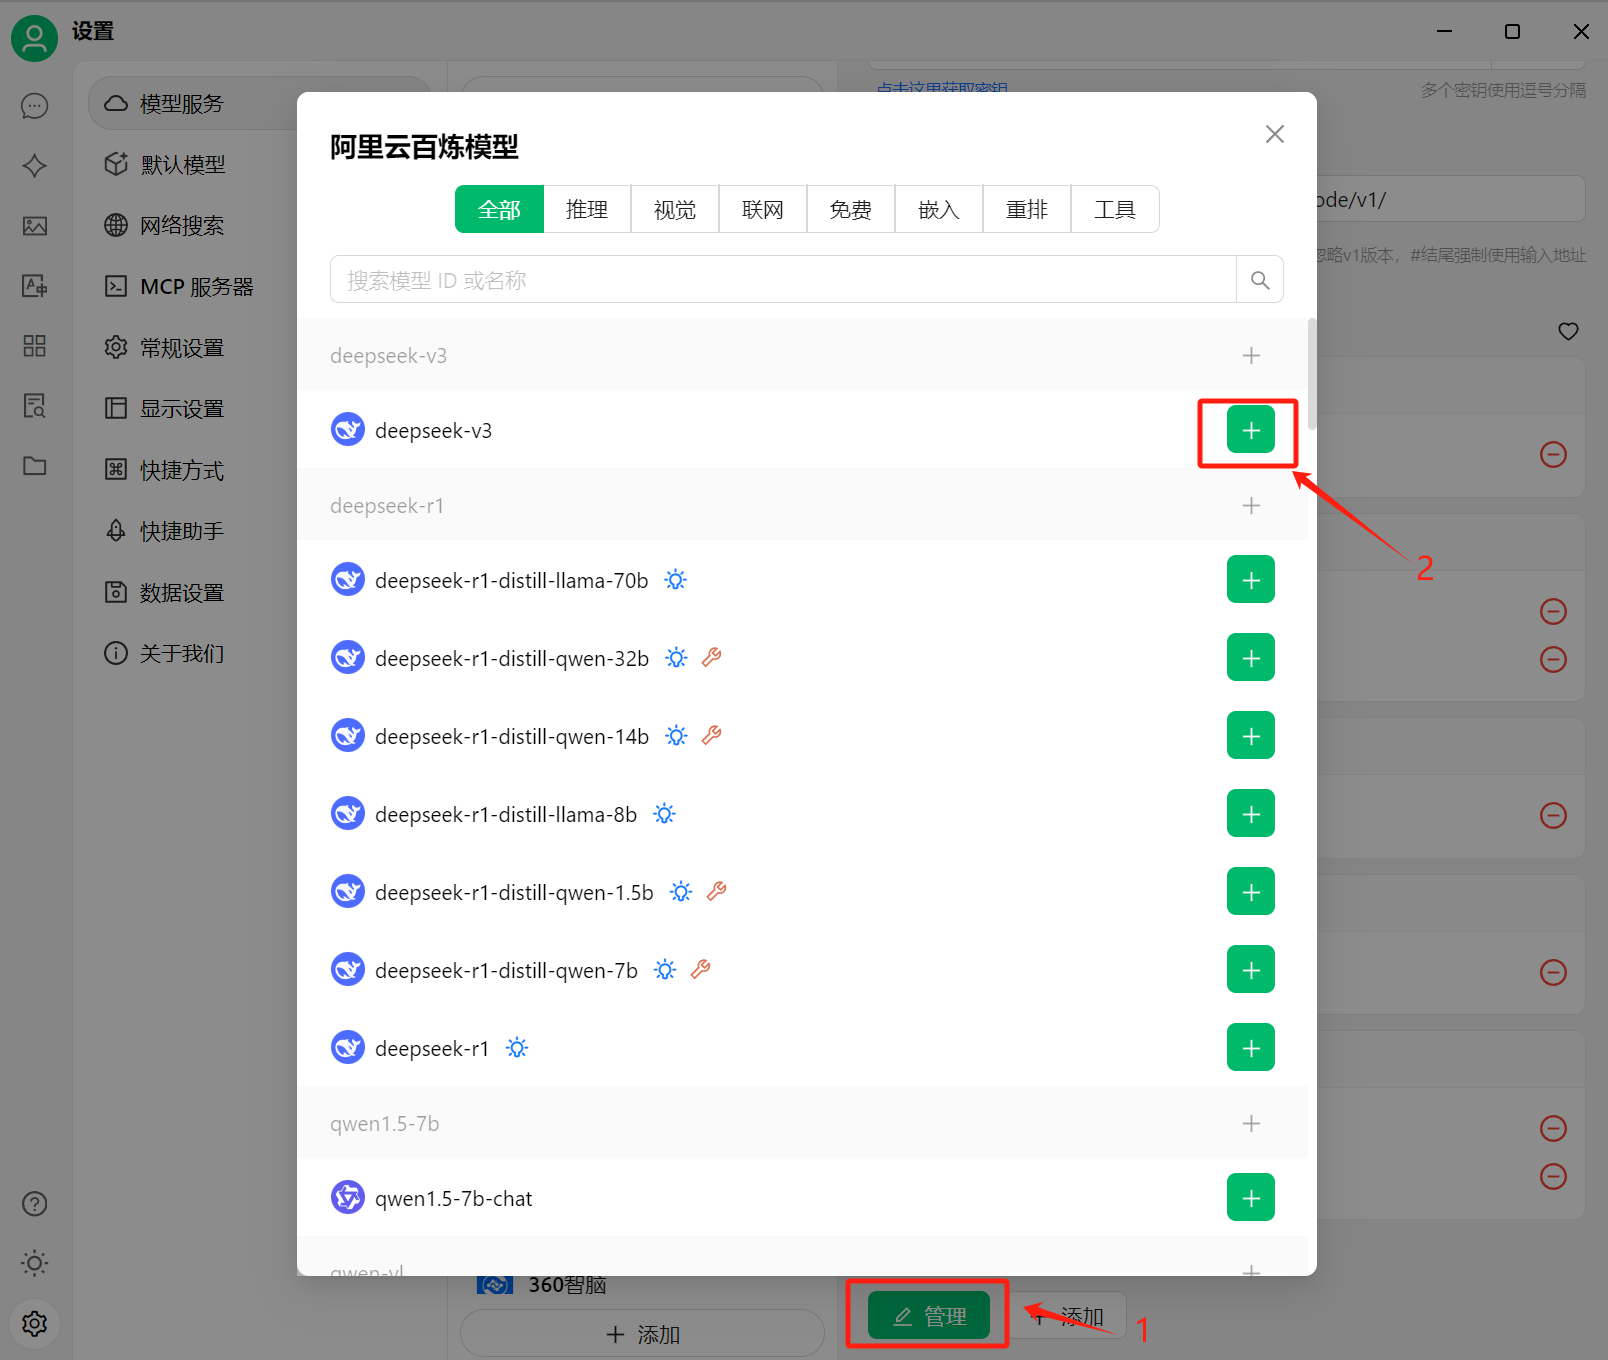Open the agents sparkle sidebar icon

pos(35,166)
